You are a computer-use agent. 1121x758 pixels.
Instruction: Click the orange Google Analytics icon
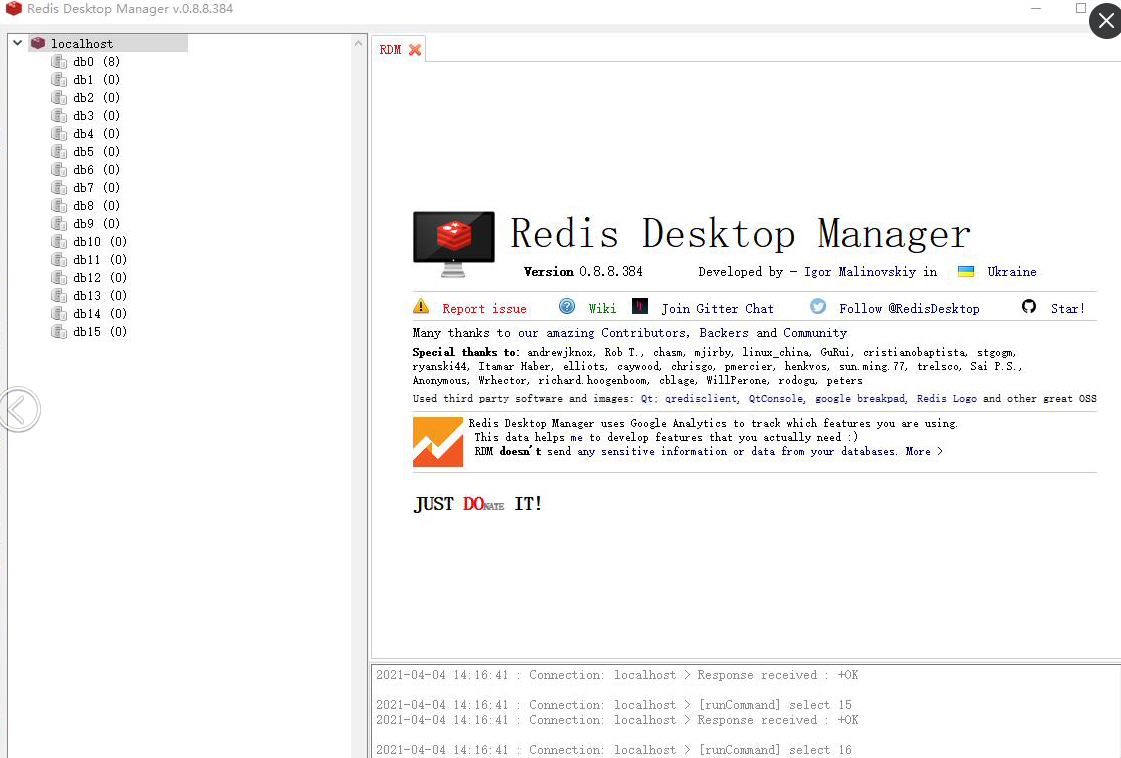click(x=438, y=442)
